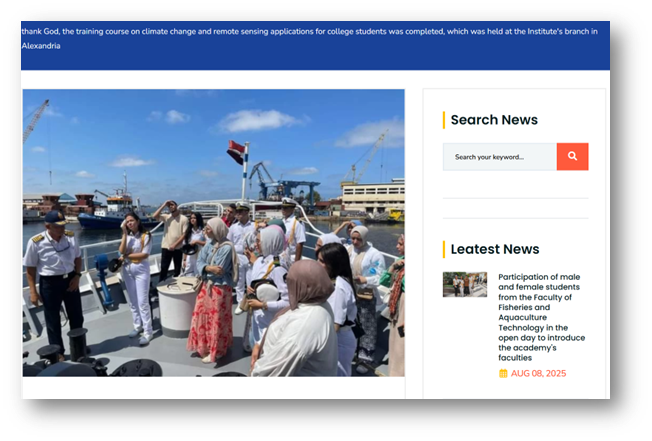Select the 'Leatest News' heading
652x441 pixels.
[x=494, y=249]
